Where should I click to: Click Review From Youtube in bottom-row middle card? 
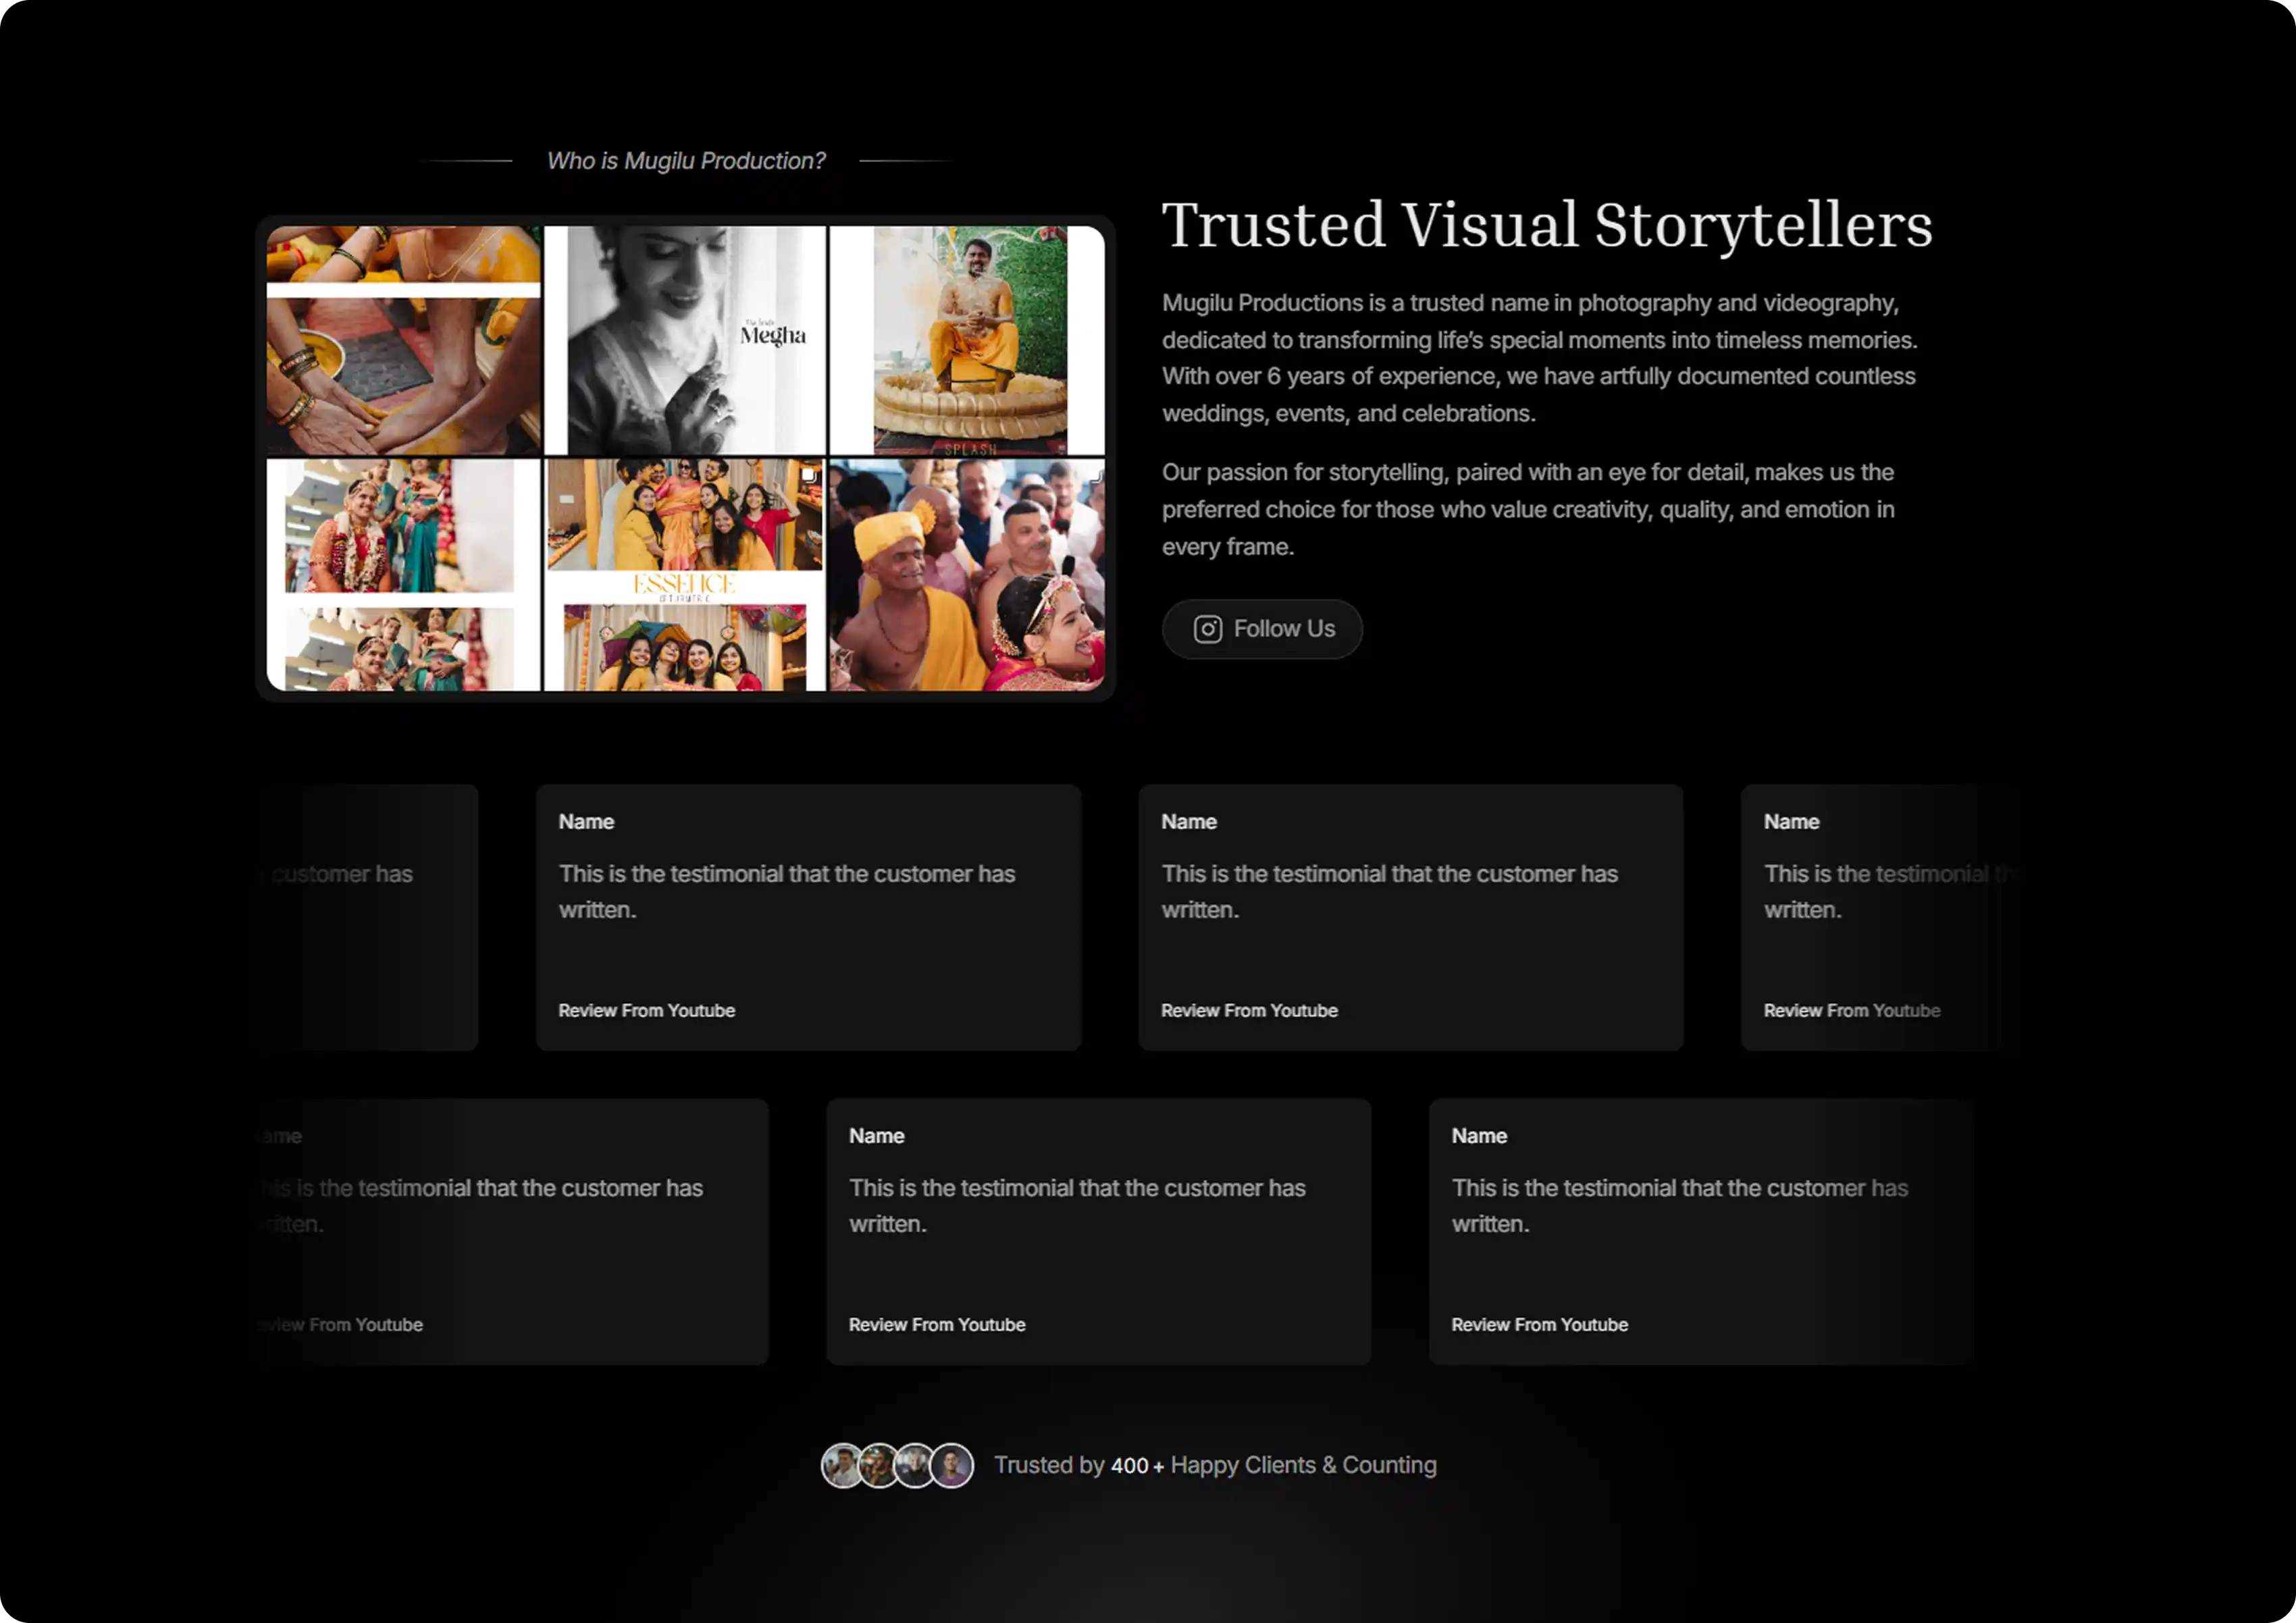coord(937,1324)
